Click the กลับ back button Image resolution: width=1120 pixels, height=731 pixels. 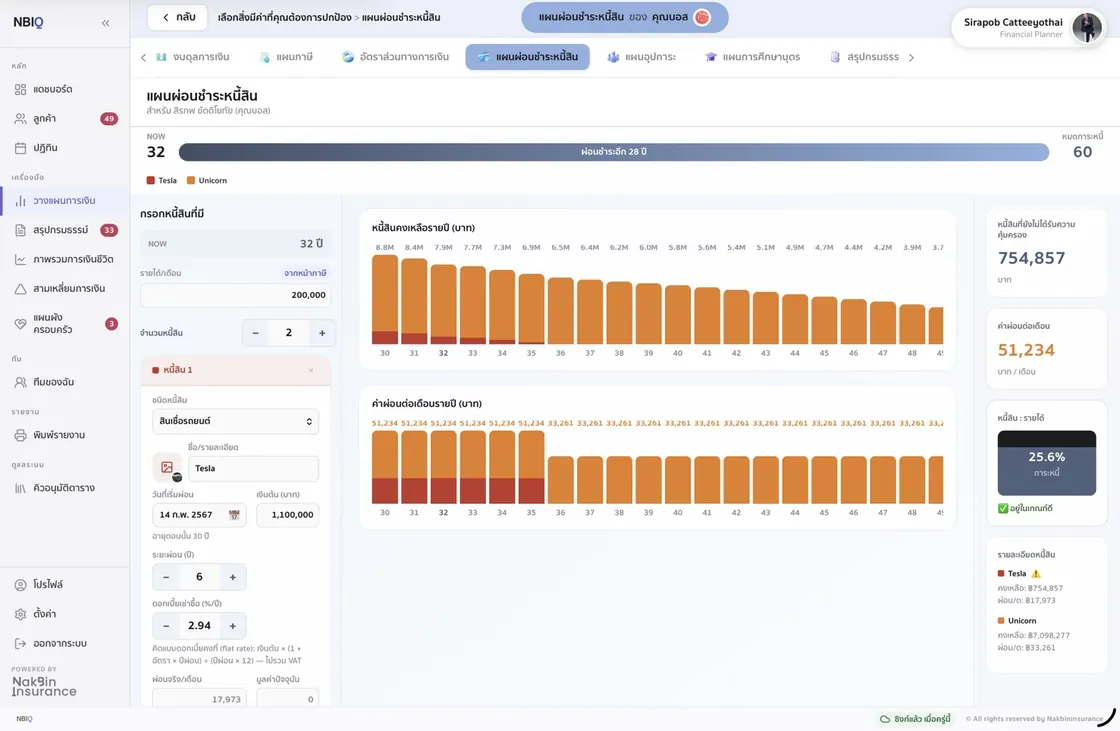(x=177, y=17)
